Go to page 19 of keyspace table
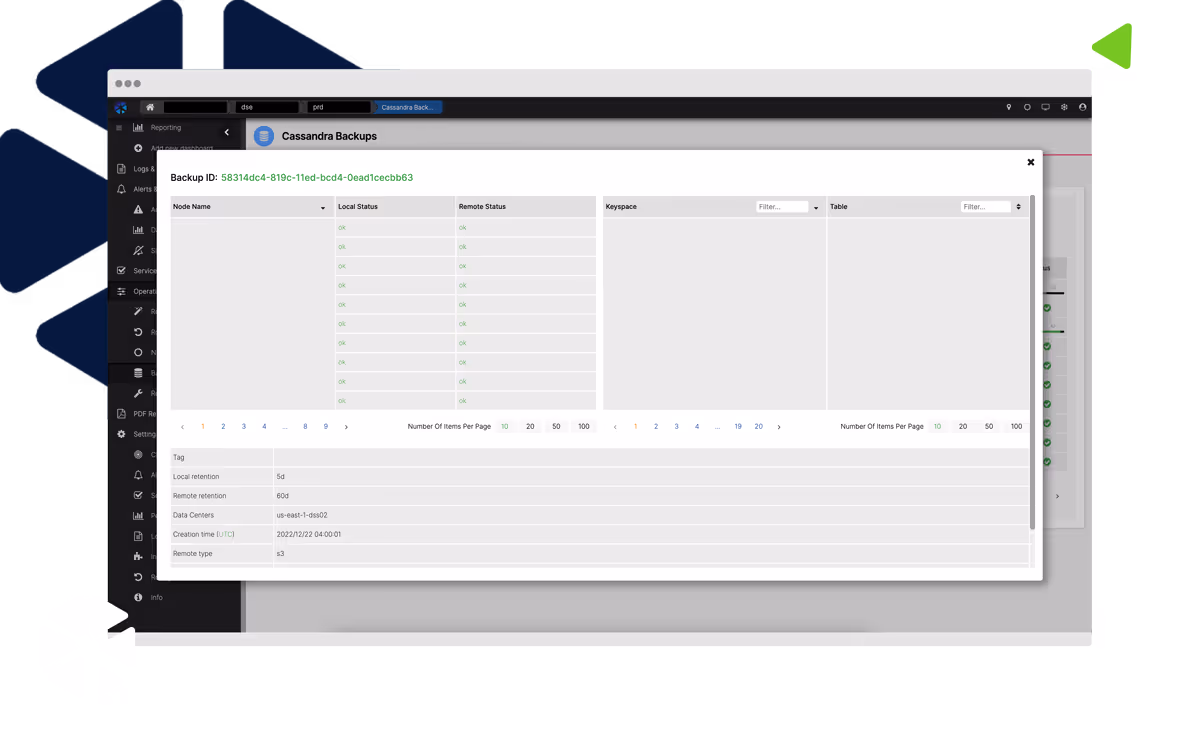 [x=738, y=427]
